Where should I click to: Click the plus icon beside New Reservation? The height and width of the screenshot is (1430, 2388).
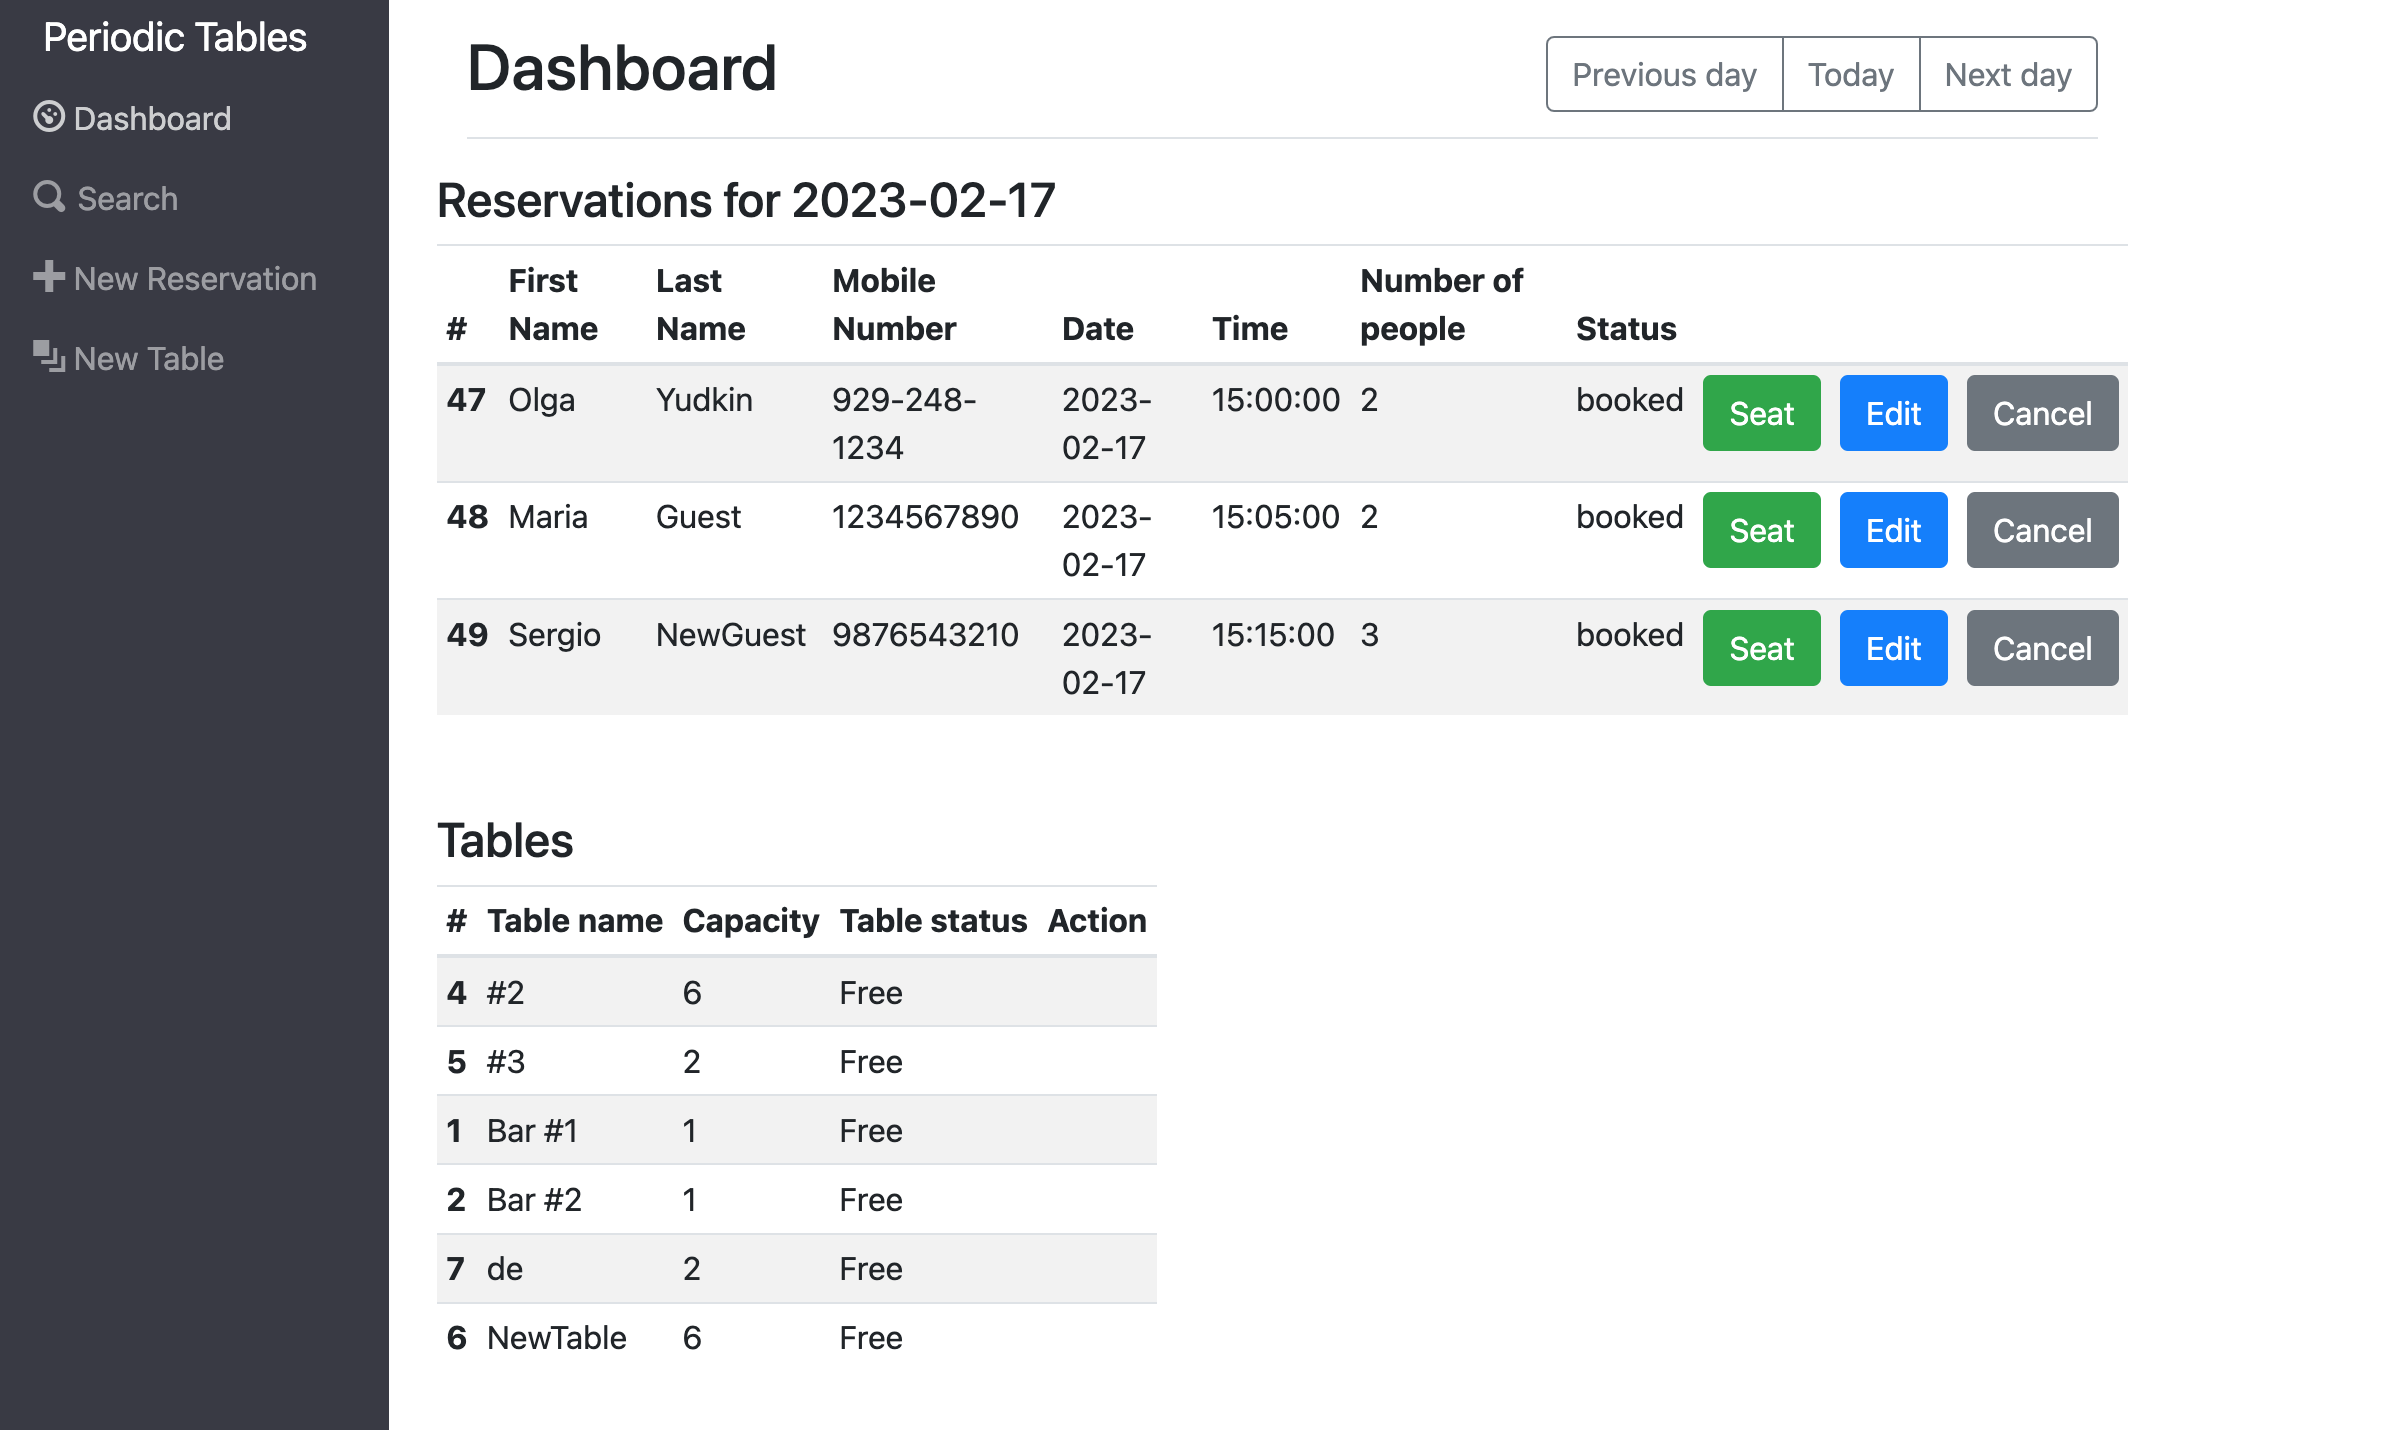coord(48,277)
